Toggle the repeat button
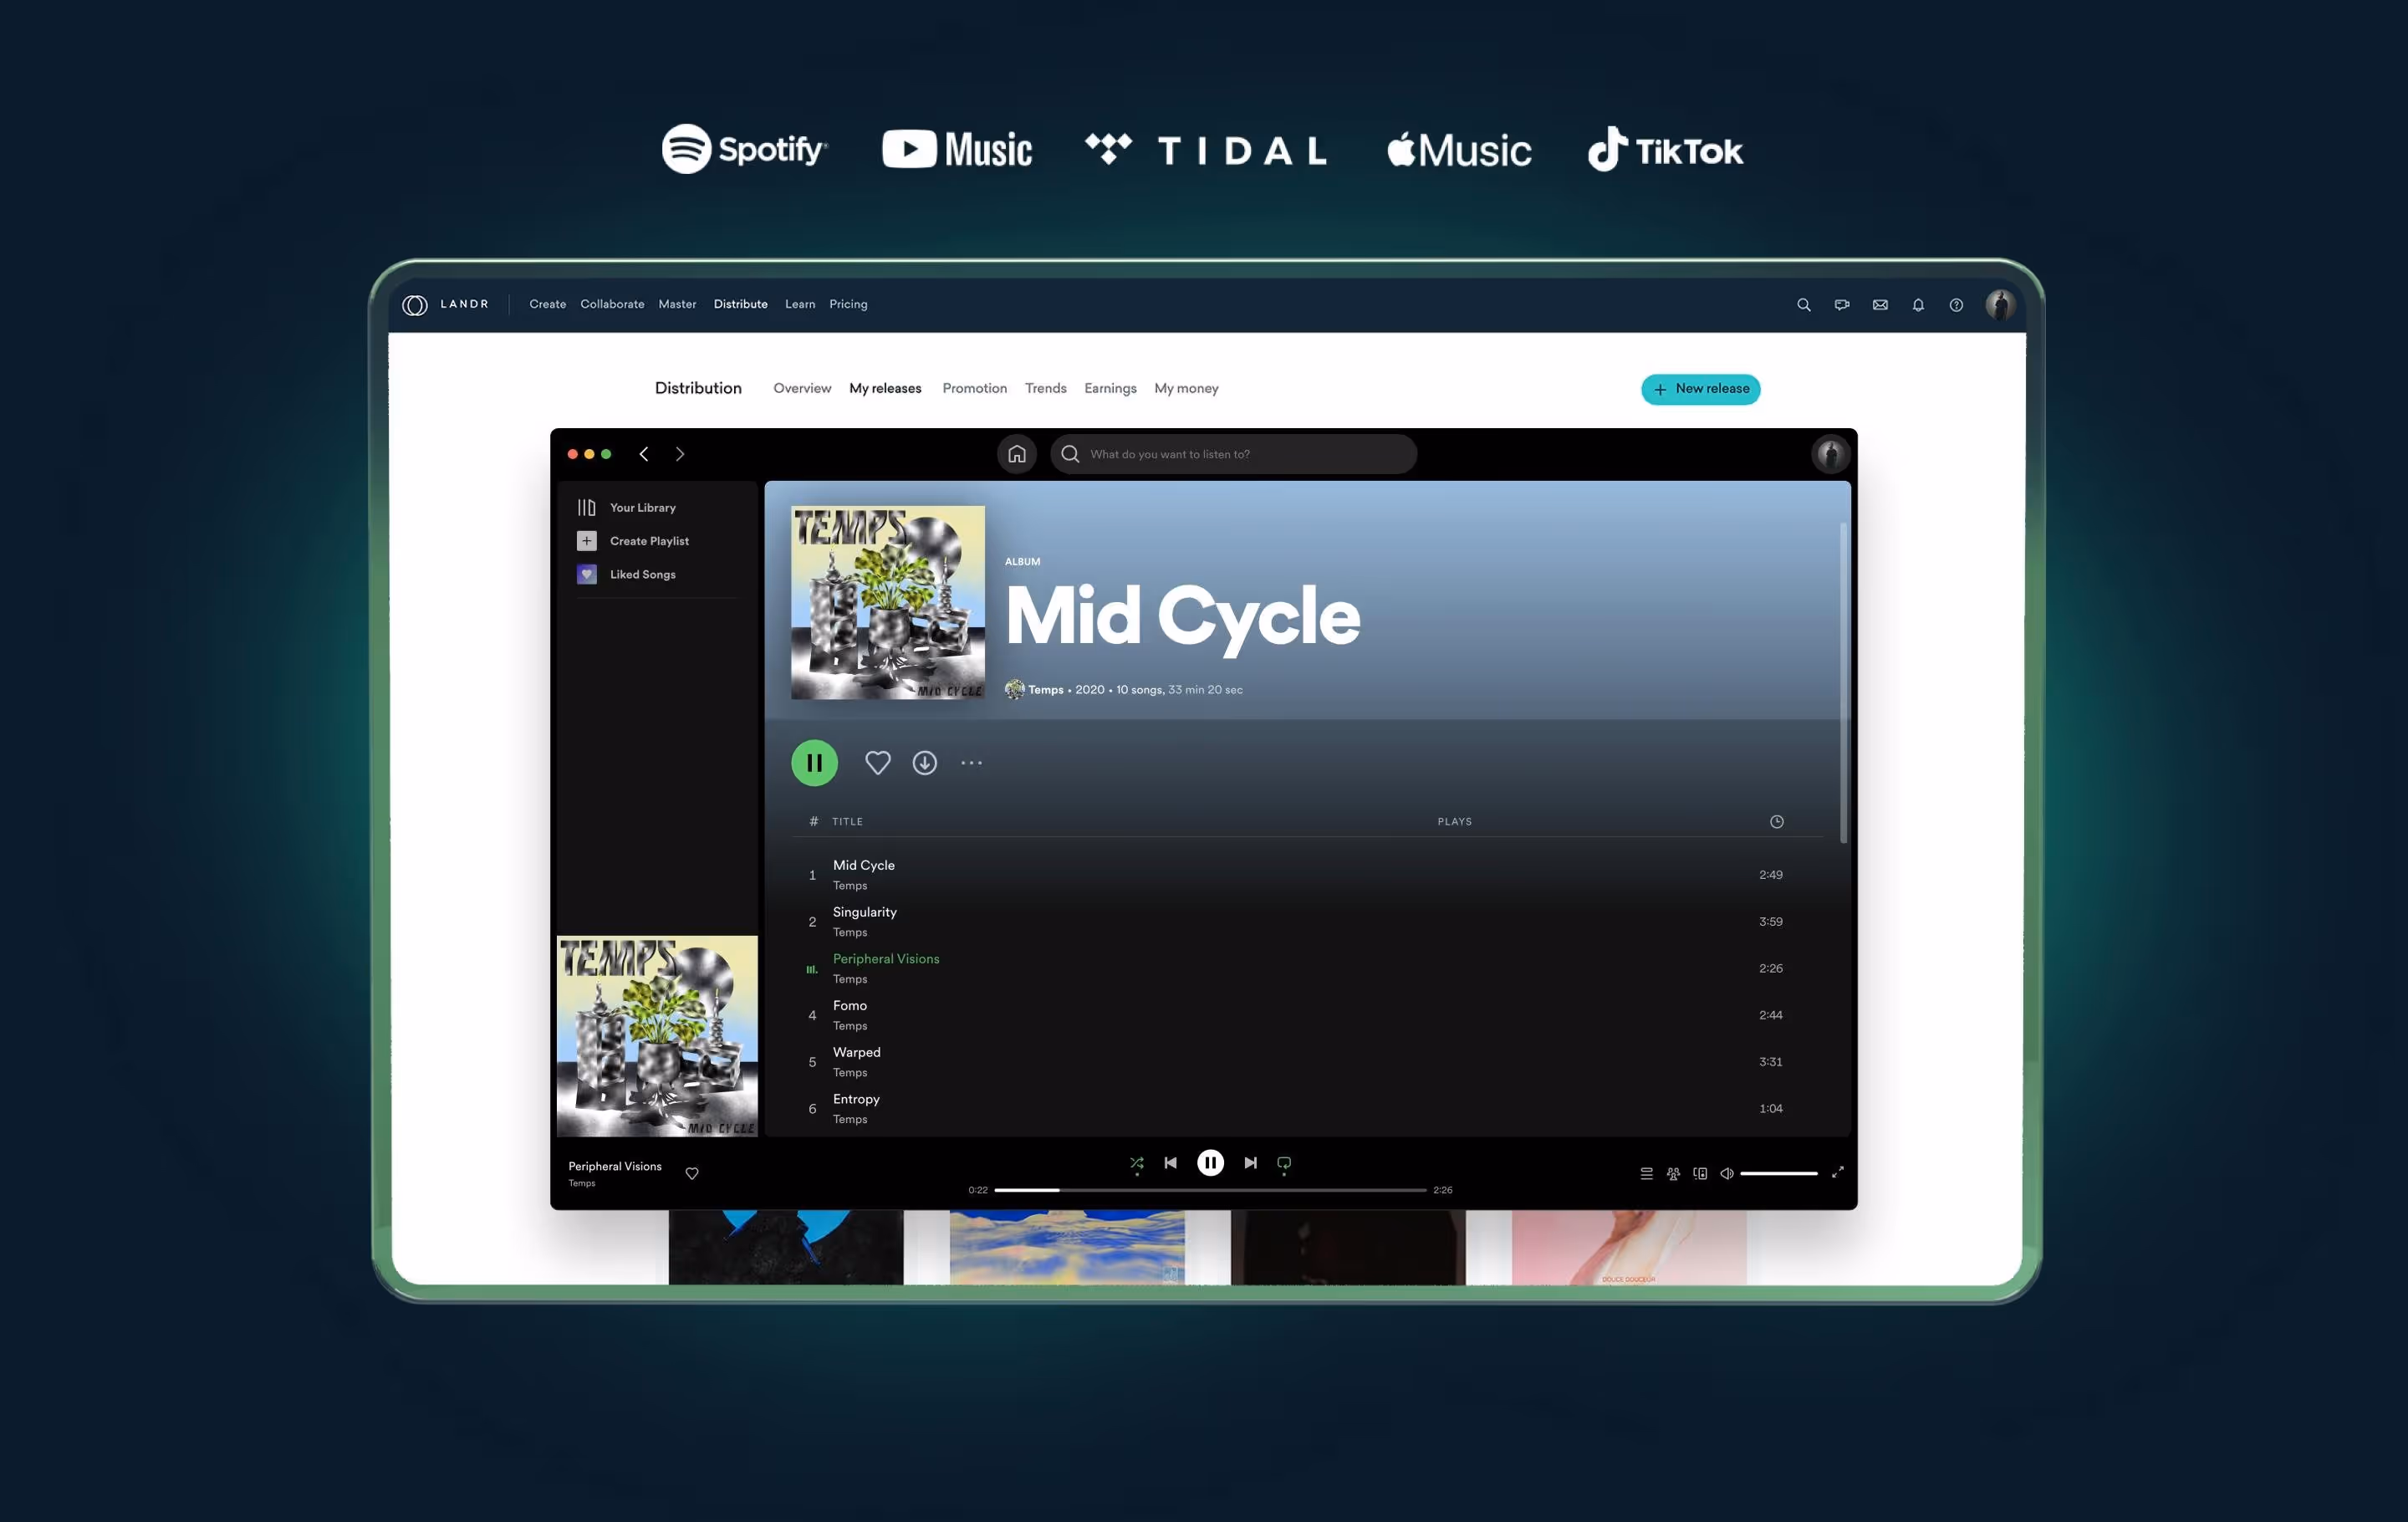The width and height of the screenshot is (2408, 1522). point(1284,1163)
